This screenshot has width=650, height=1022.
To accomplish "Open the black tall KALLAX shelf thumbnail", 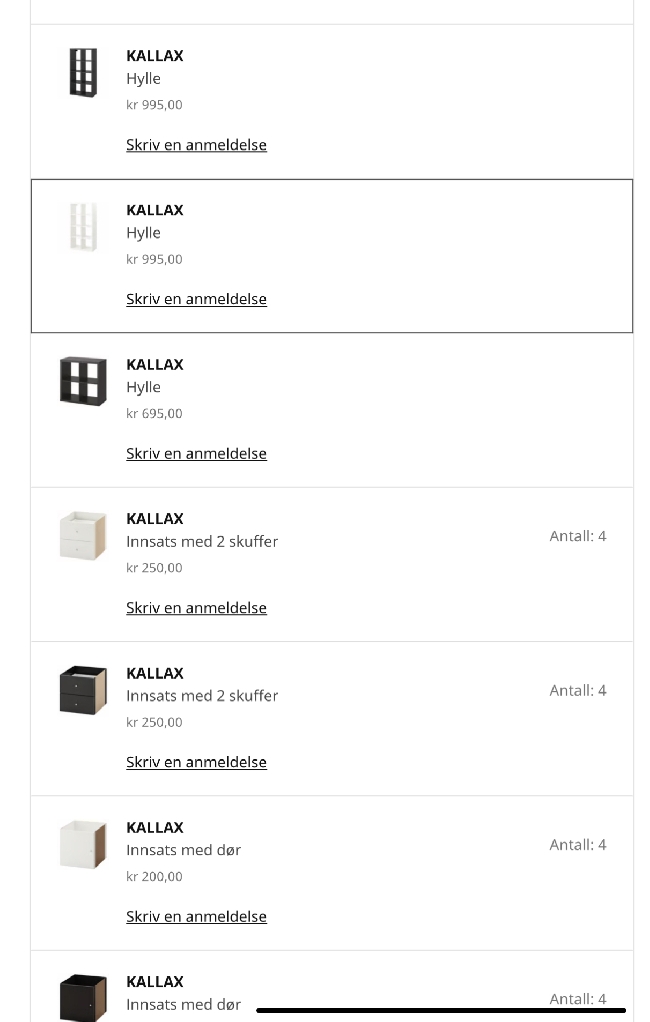I will click(83, 72).
